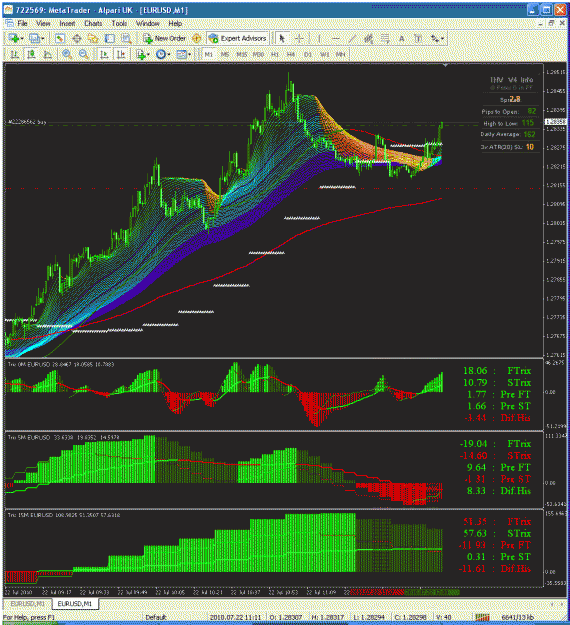This screenshot has width=570, height=625.
Task: Open the Help menu
Action: pos(175,24)
